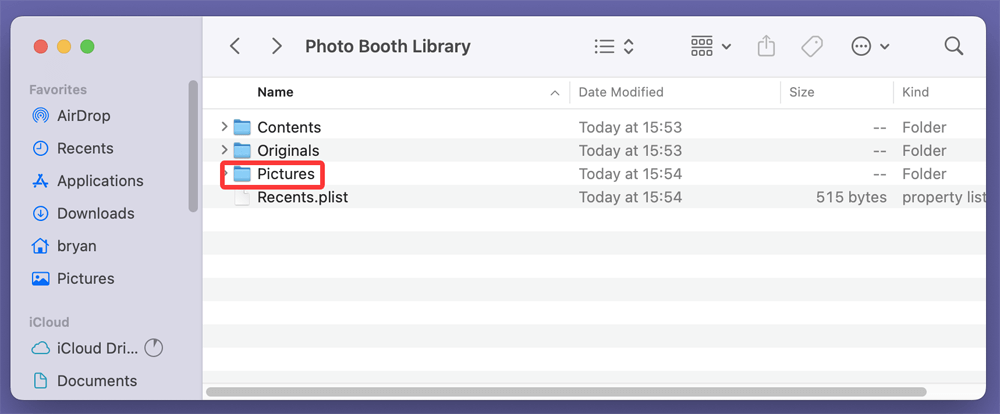This screenshot has height=414, width=1000.
Task: Click the Favorites sidebar section heading
Action: coord(58,90)
